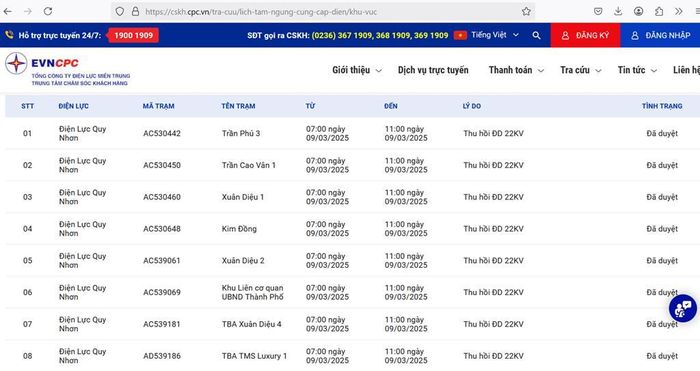Image resolution: width=700 pixels, height=371 pixels.
Task: Click the browser back arrow
Action: [8, 11]
